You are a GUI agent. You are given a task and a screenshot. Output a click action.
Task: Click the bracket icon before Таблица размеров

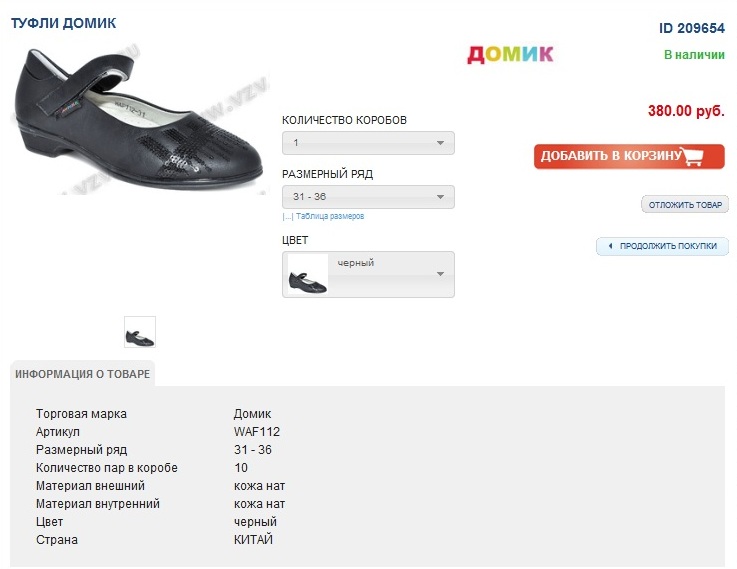click(287, 216)
